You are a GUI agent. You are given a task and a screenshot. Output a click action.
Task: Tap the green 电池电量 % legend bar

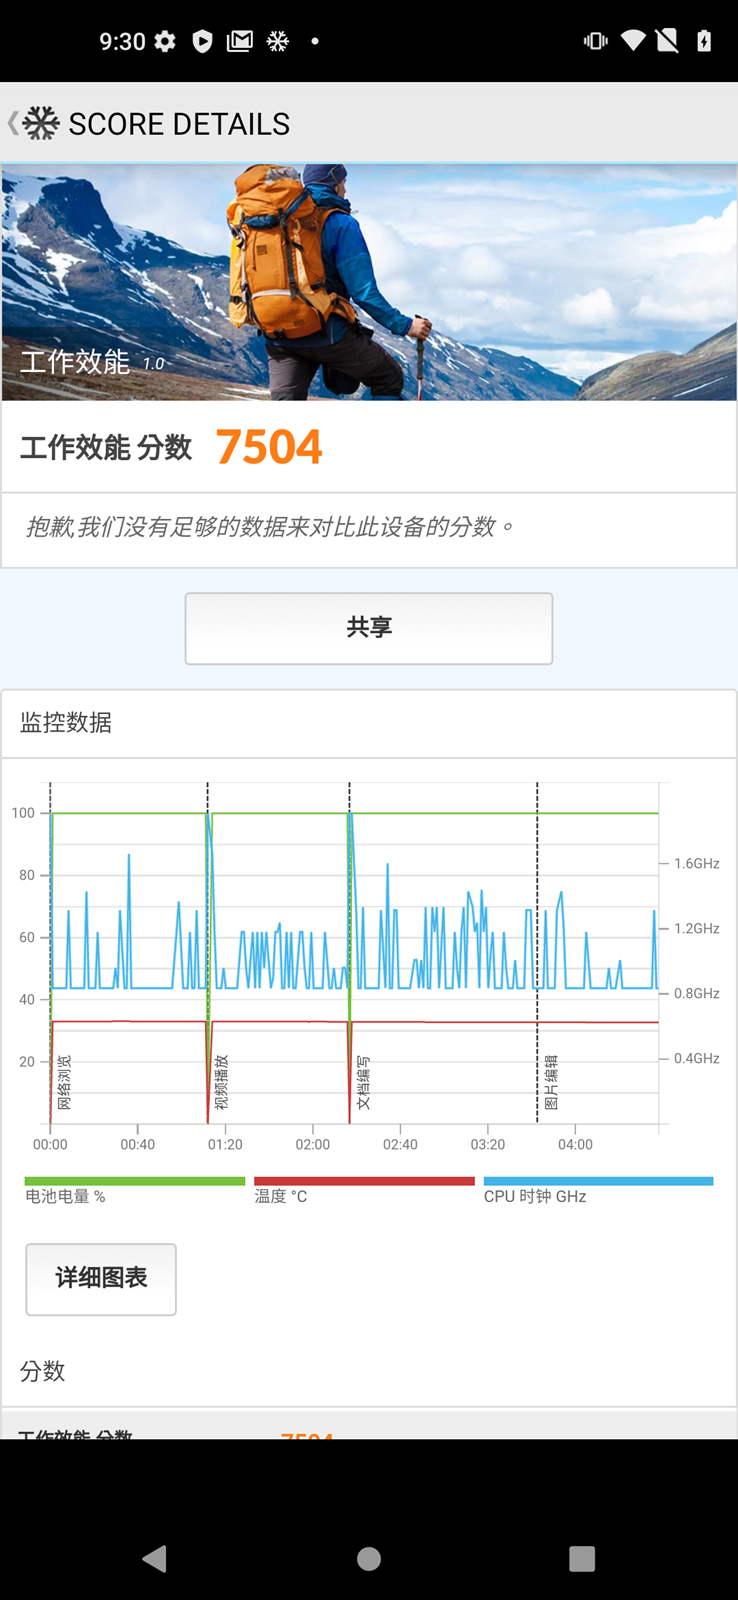tap(134, 1181)
